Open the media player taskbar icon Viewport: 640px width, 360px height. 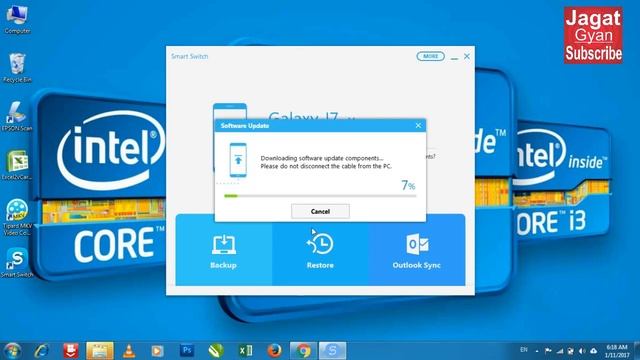click(157, 351)
